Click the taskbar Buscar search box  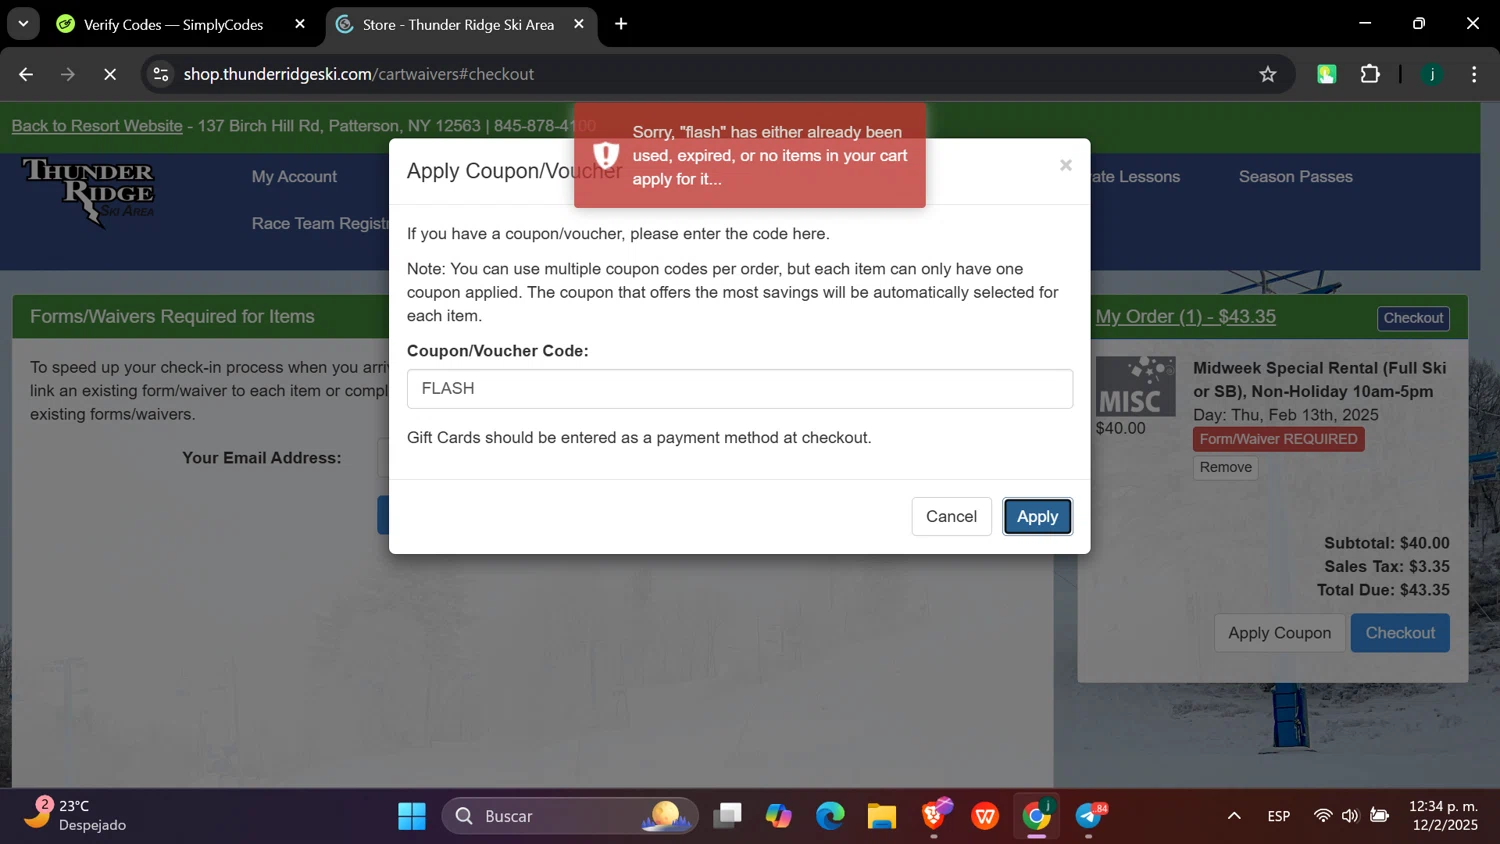point(570,816)
